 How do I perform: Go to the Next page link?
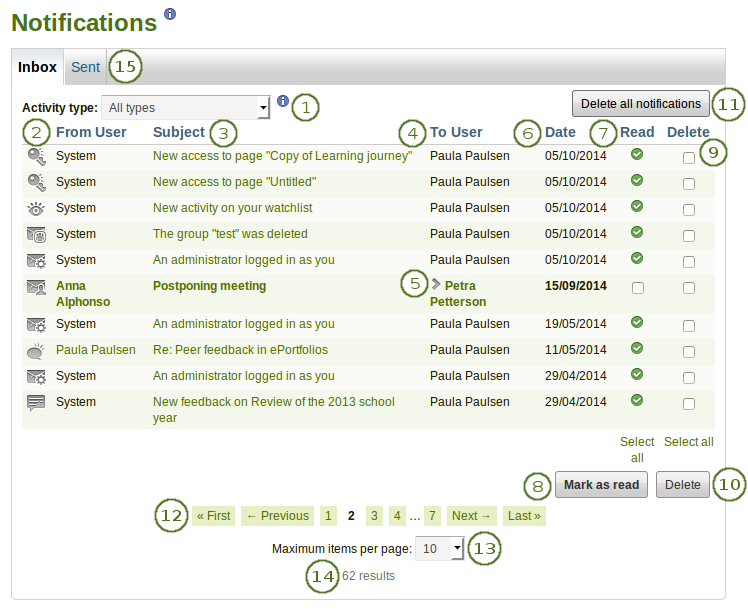pyautogui.click(x=471, y=516)
